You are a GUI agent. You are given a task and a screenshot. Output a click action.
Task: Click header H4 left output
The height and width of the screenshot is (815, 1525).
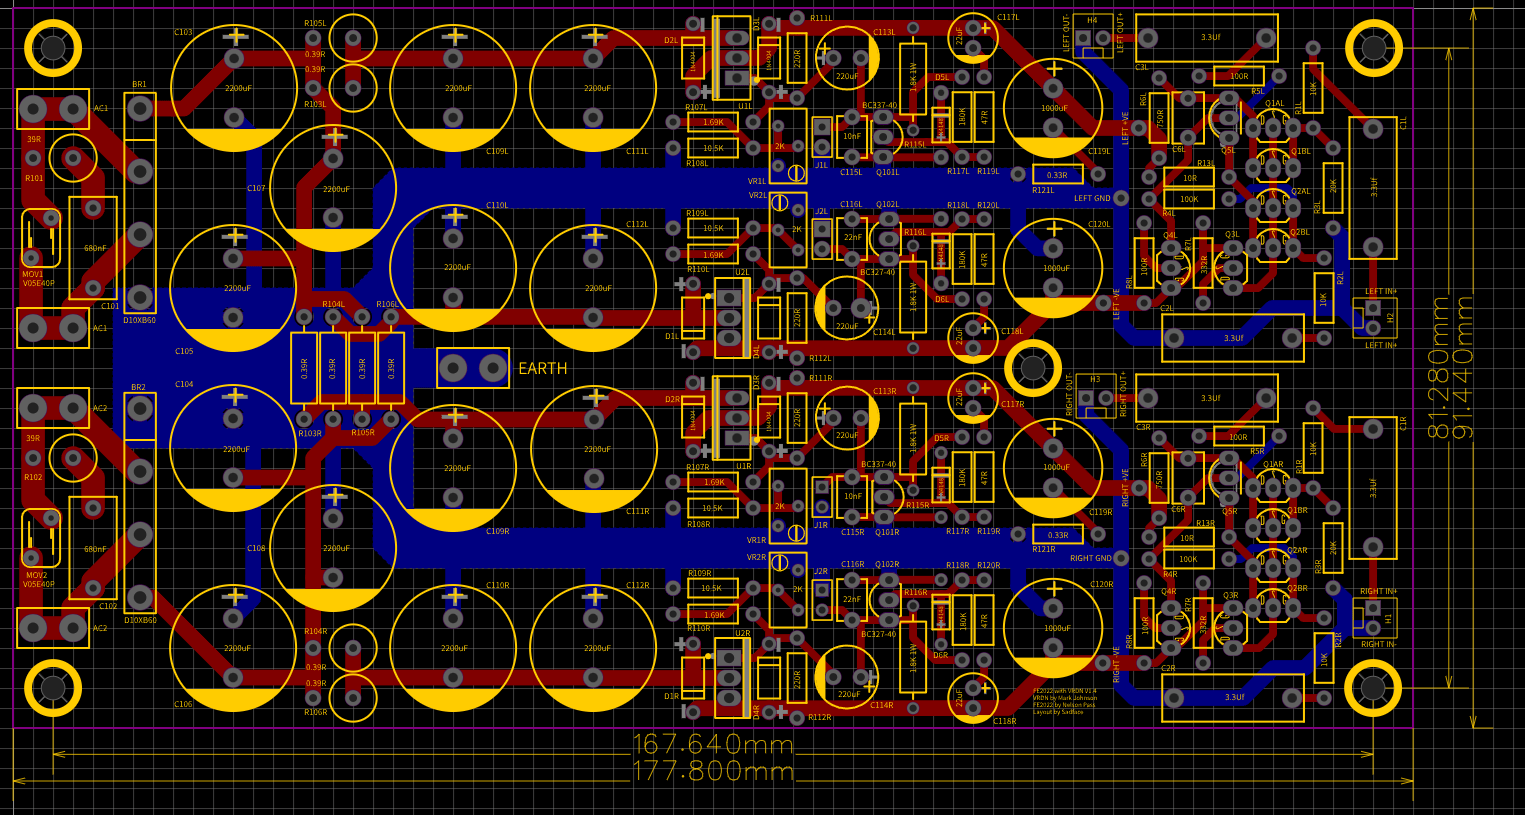1093,38
